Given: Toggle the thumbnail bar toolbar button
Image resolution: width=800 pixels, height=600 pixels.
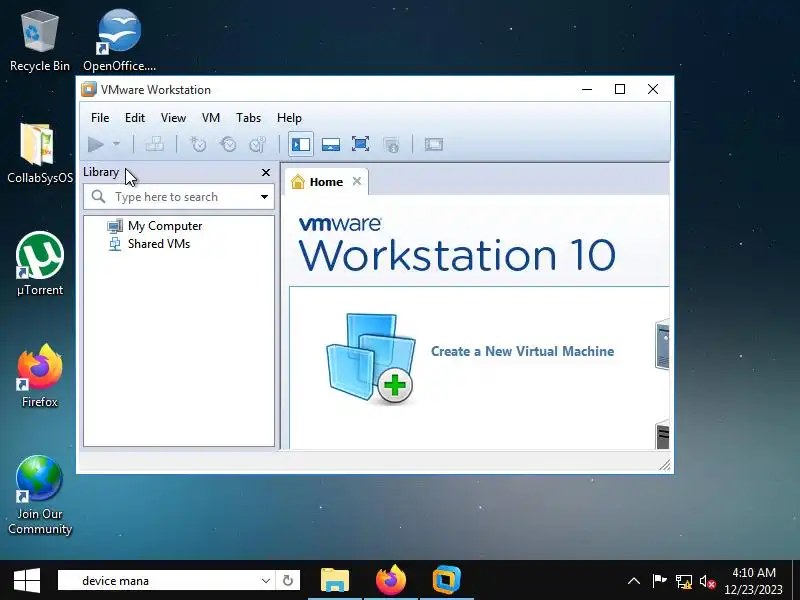Looking at the screenshot, I should 331,144.
